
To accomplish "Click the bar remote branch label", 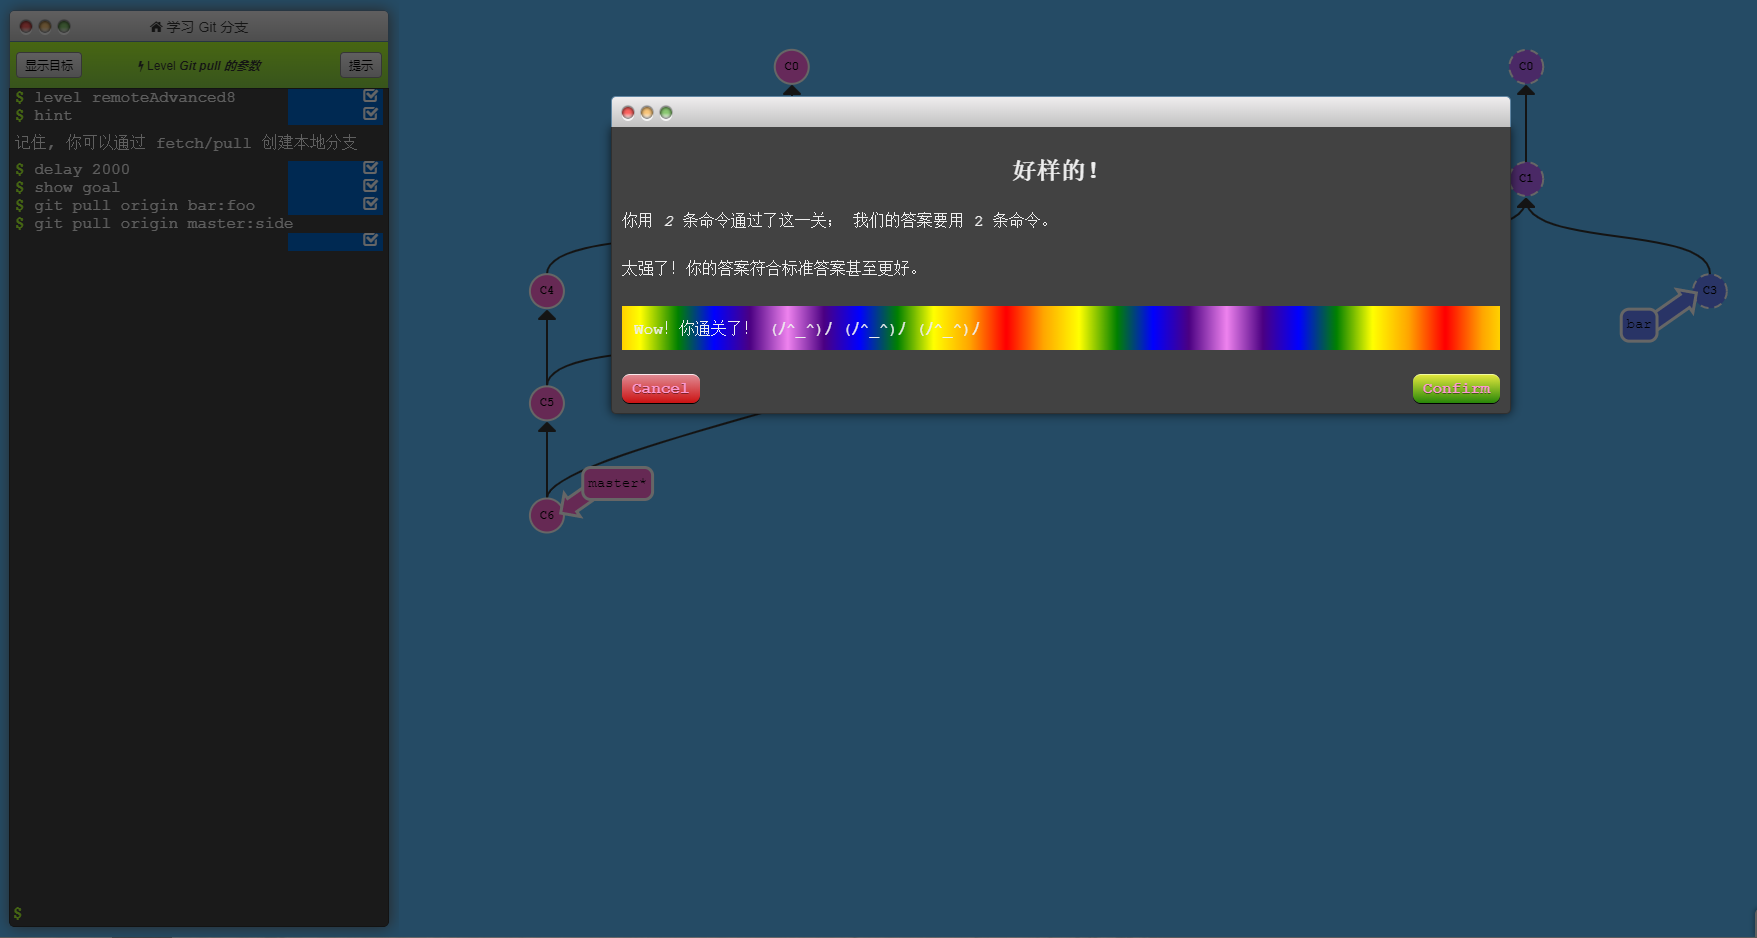I will 1639,324.
